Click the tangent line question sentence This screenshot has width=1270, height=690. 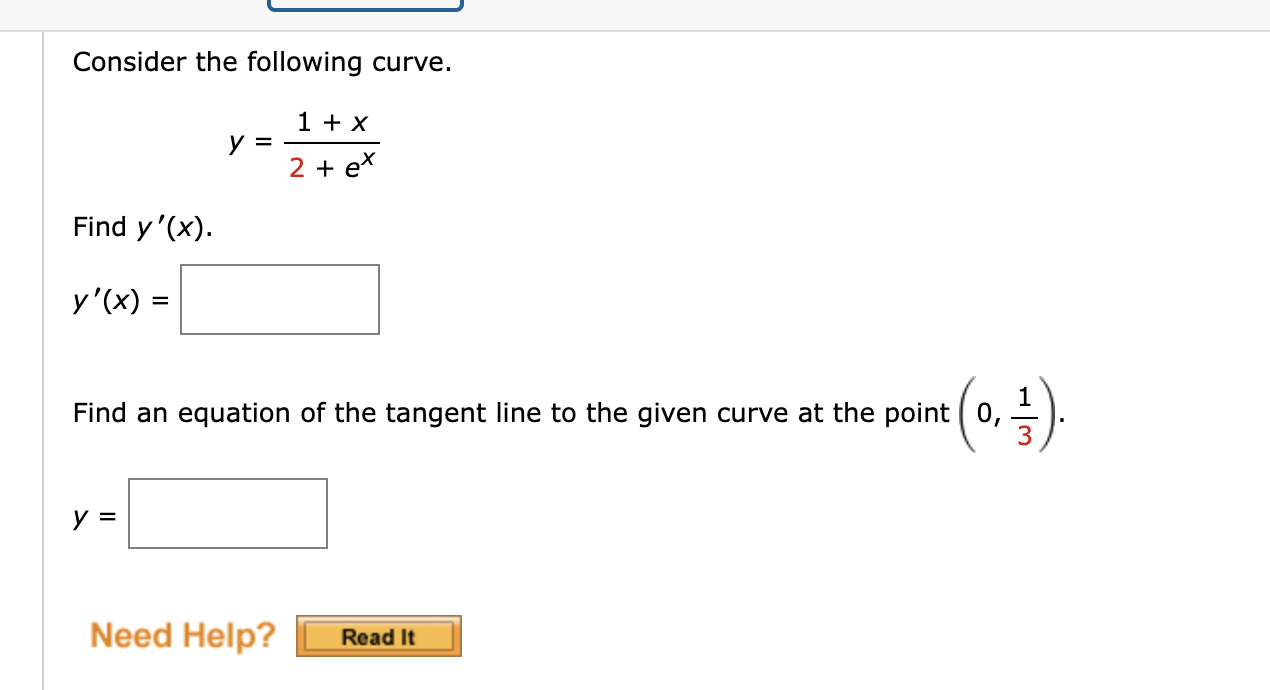pos(510,412)
